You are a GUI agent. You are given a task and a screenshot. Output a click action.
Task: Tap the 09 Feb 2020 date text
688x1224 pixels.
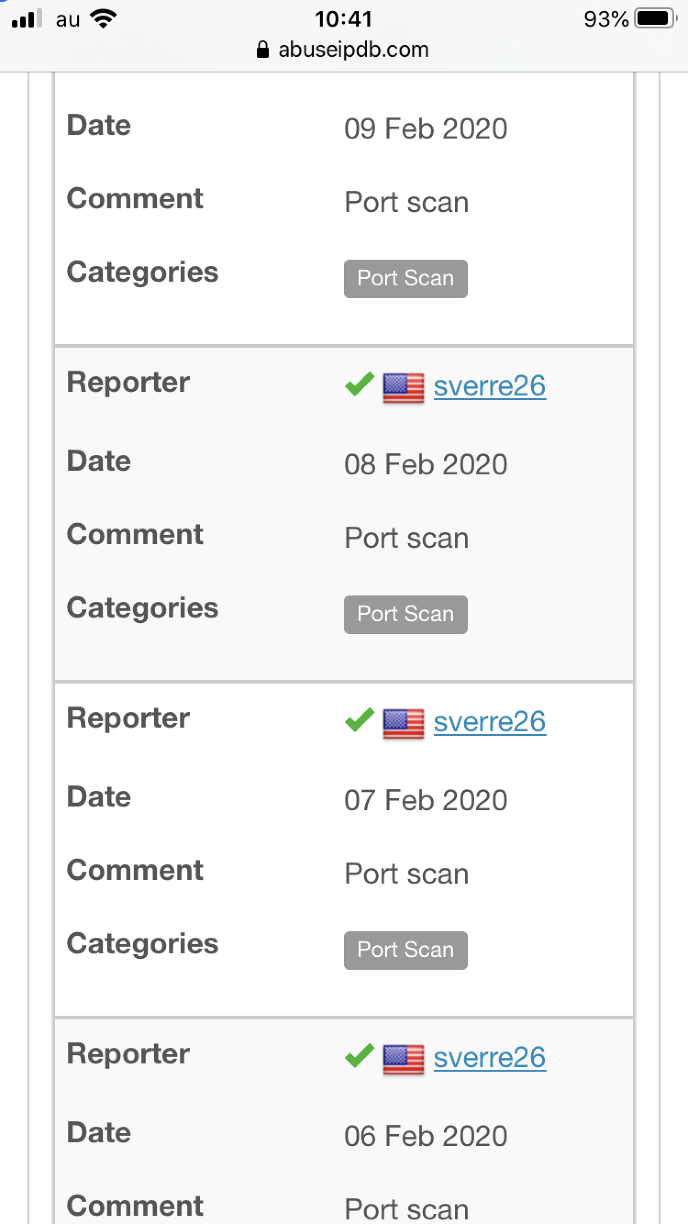coord(426,129)
